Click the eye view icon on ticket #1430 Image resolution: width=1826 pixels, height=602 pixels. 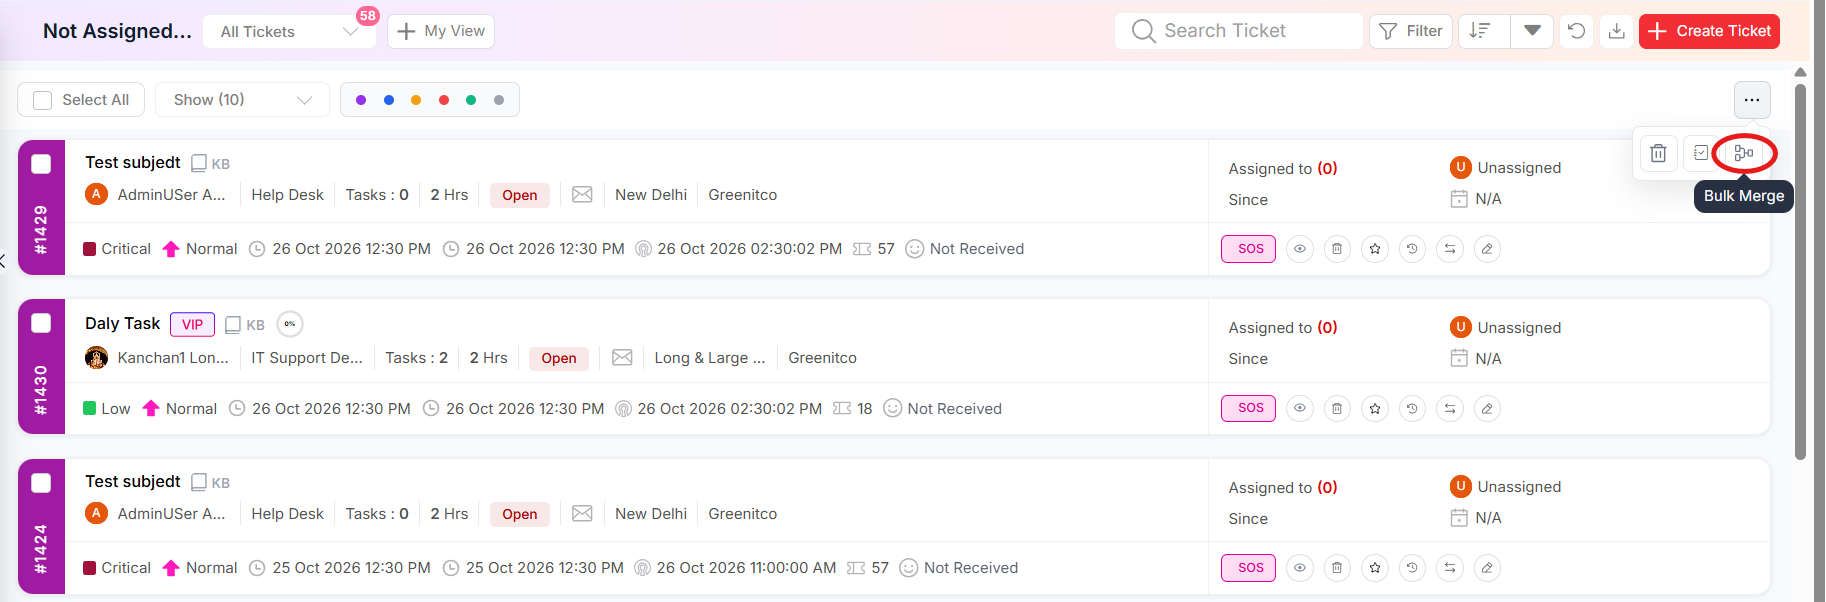[1299, 408]
